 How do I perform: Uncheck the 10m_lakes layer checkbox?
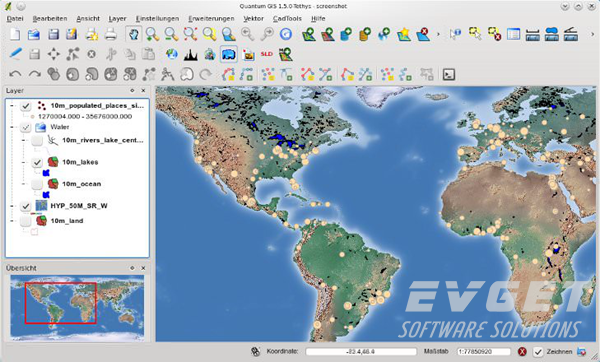click(37, 162)
